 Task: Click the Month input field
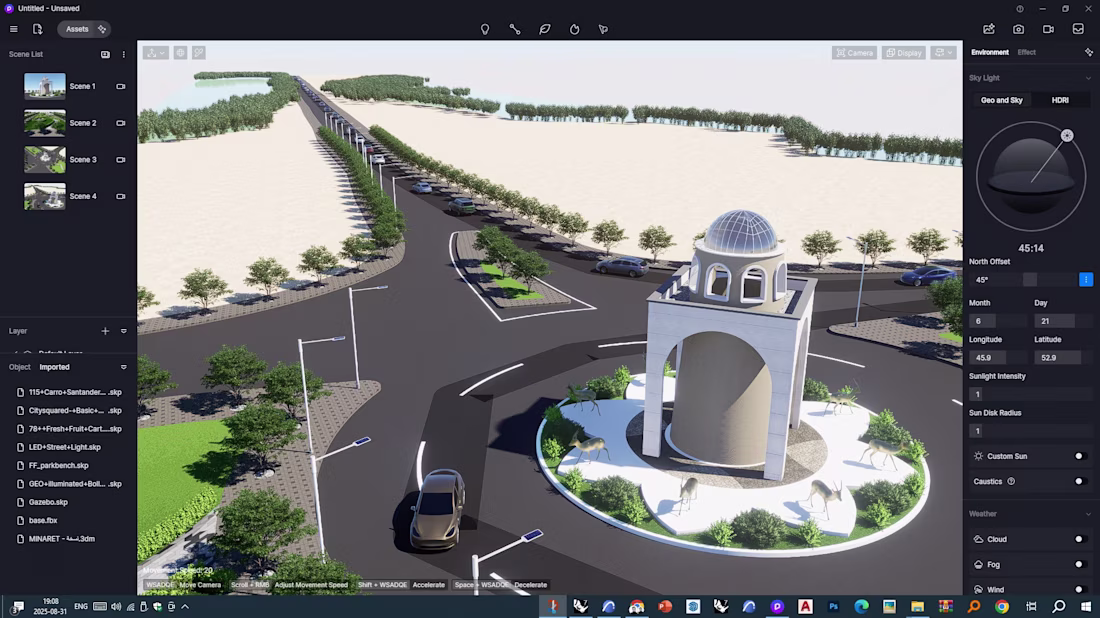(998, 321)
